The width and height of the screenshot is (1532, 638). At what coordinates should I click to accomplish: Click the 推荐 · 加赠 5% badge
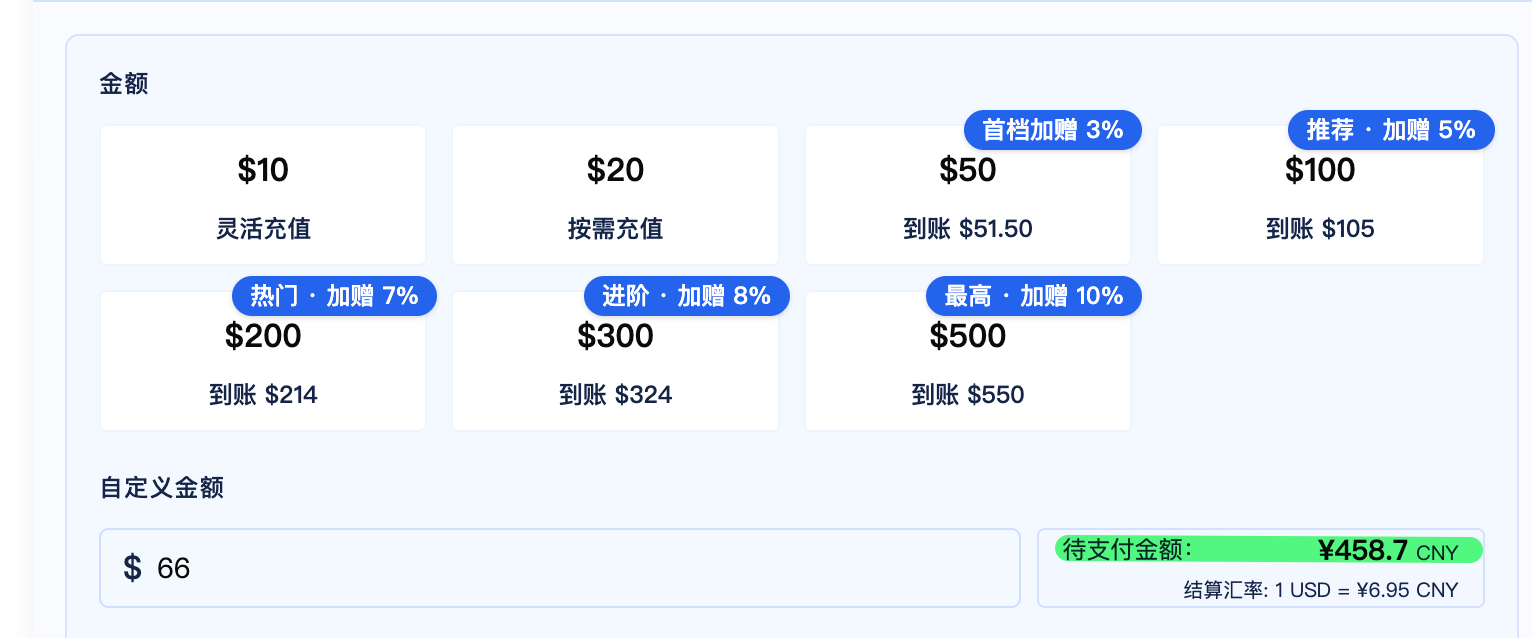[1391, 130]
